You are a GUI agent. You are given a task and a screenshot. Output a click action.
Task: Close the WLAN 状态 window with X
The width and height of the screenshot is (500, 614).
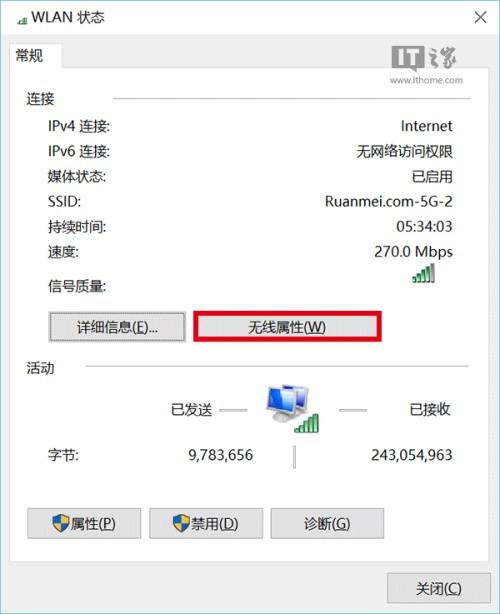(480, 17)
